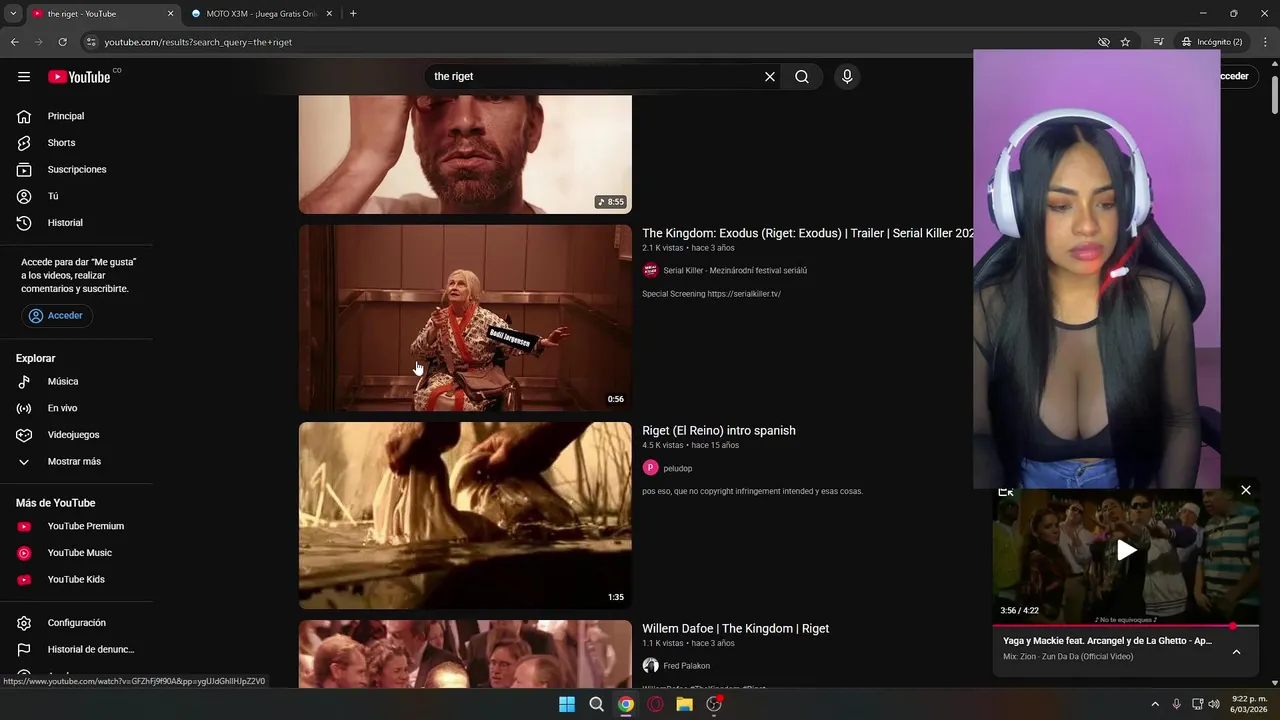Open the third-party cookies eye icon
Viewport: 1280px width, 720px height.
click(1103, 42)
